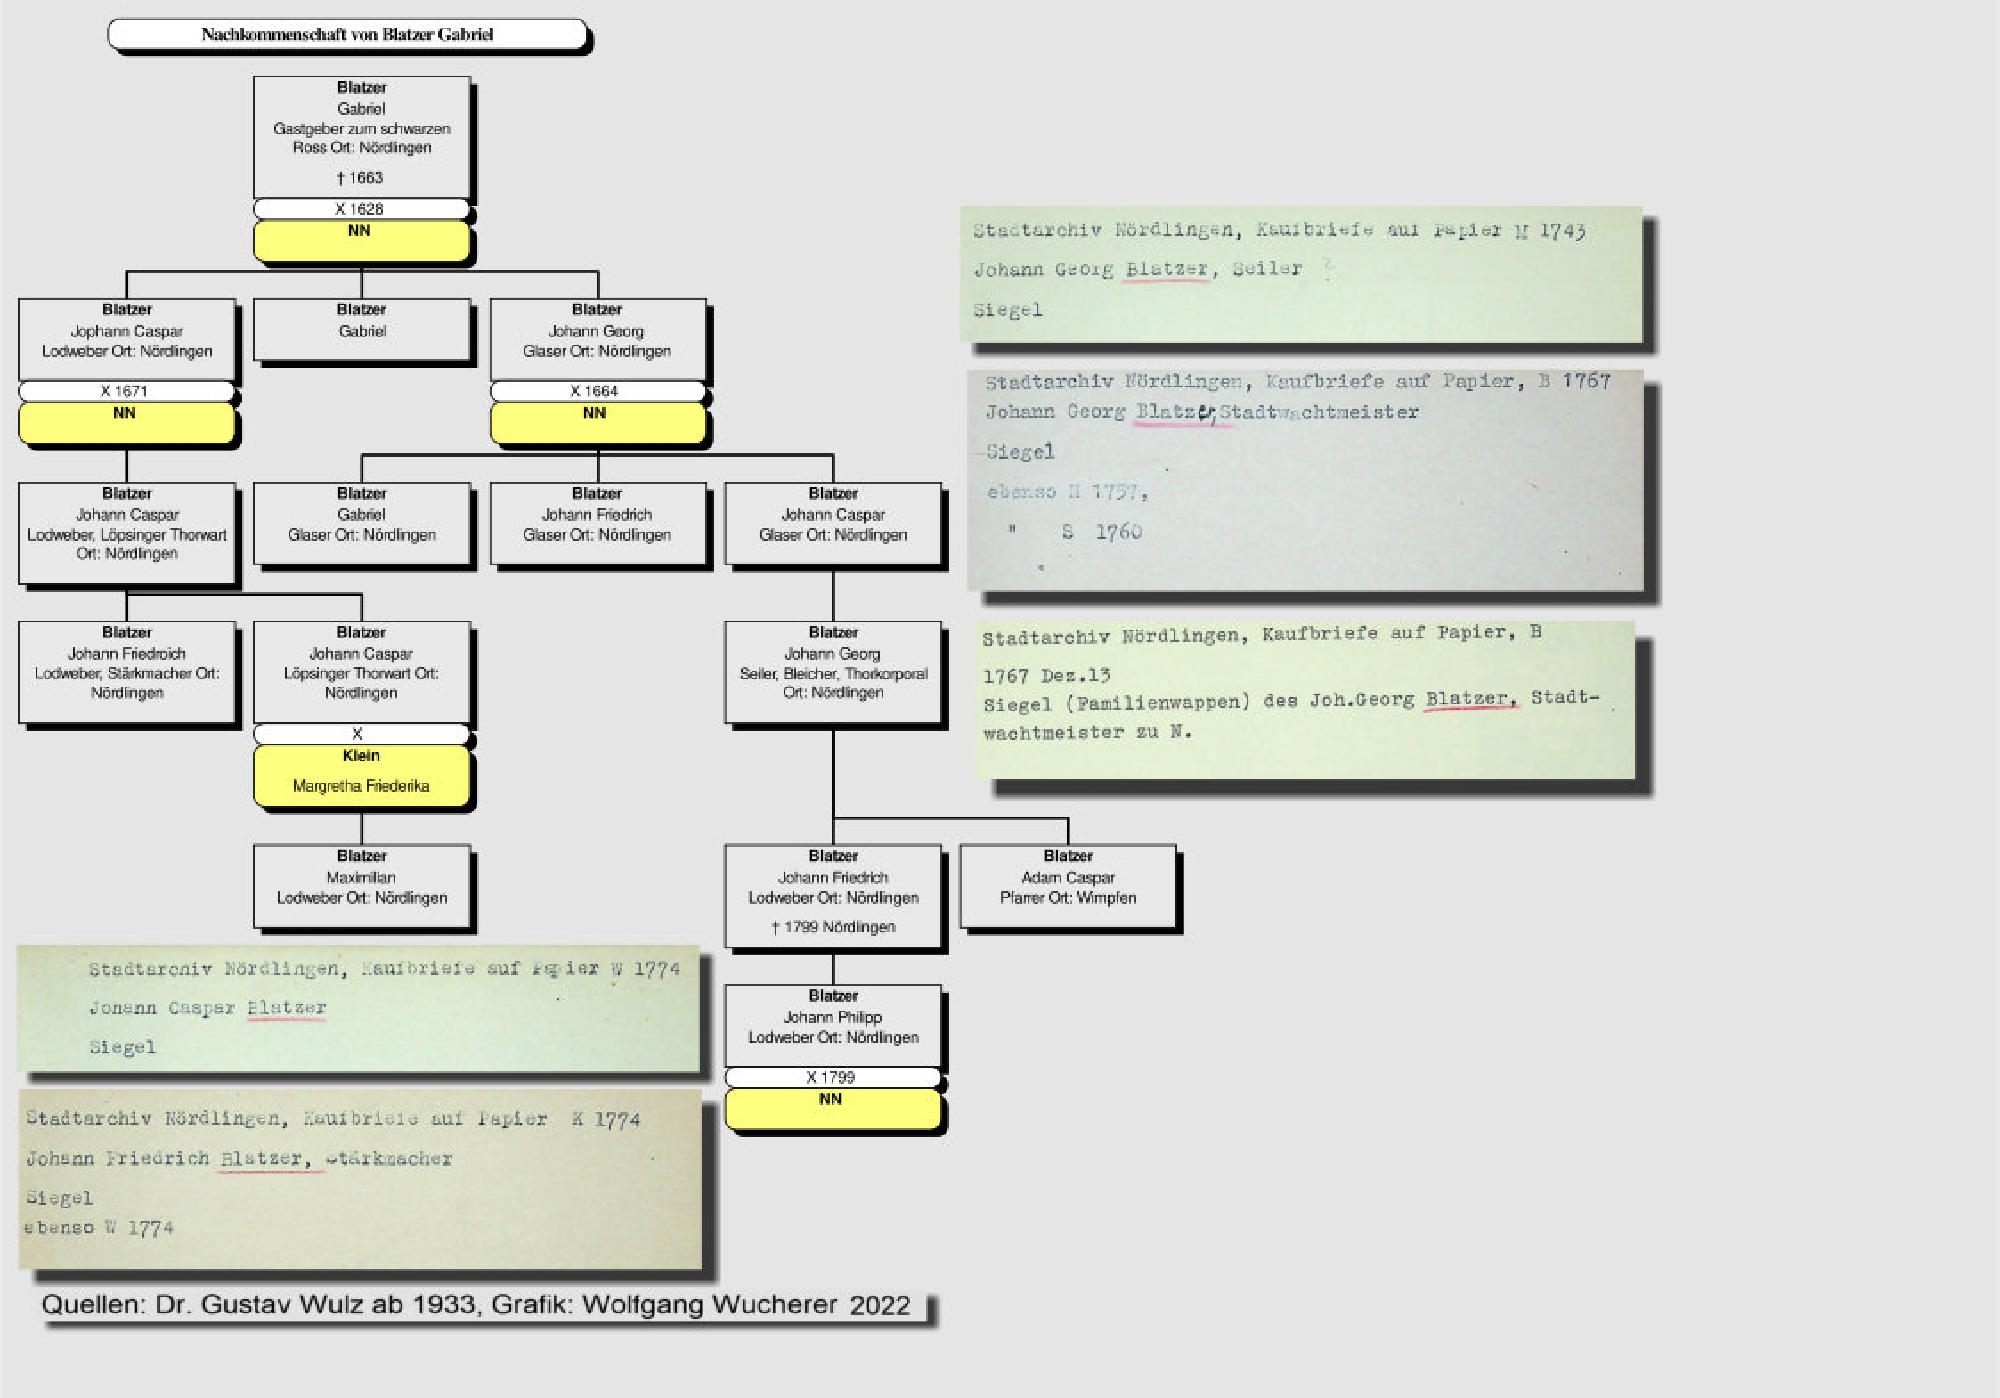Viewport: 2000px width, 1398px height.
Task: Click the X 1664 marriage label
Action: pos(596,391)
